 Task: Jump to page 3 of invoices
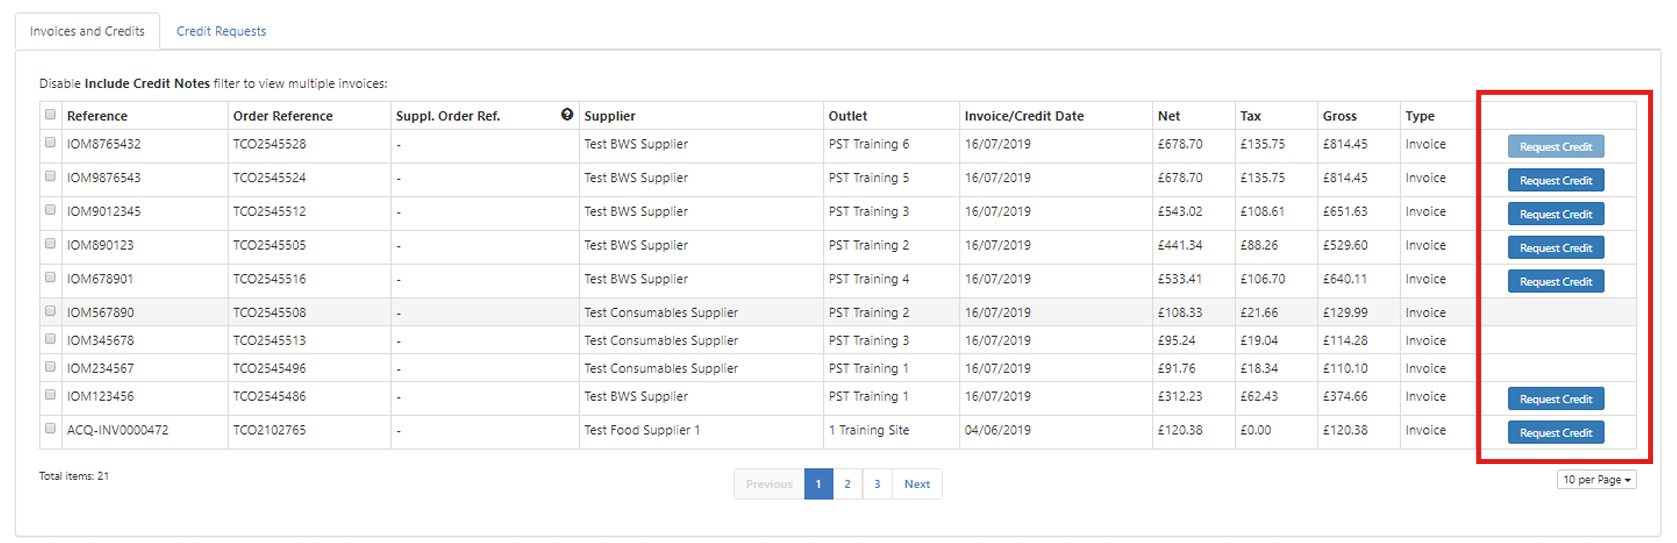coord(877,484)
